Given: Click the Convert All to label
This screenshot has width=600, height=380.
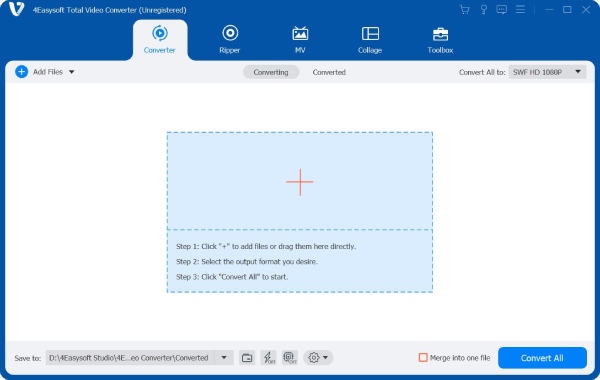Looking at the screenshot, I should tap(482, 72).
